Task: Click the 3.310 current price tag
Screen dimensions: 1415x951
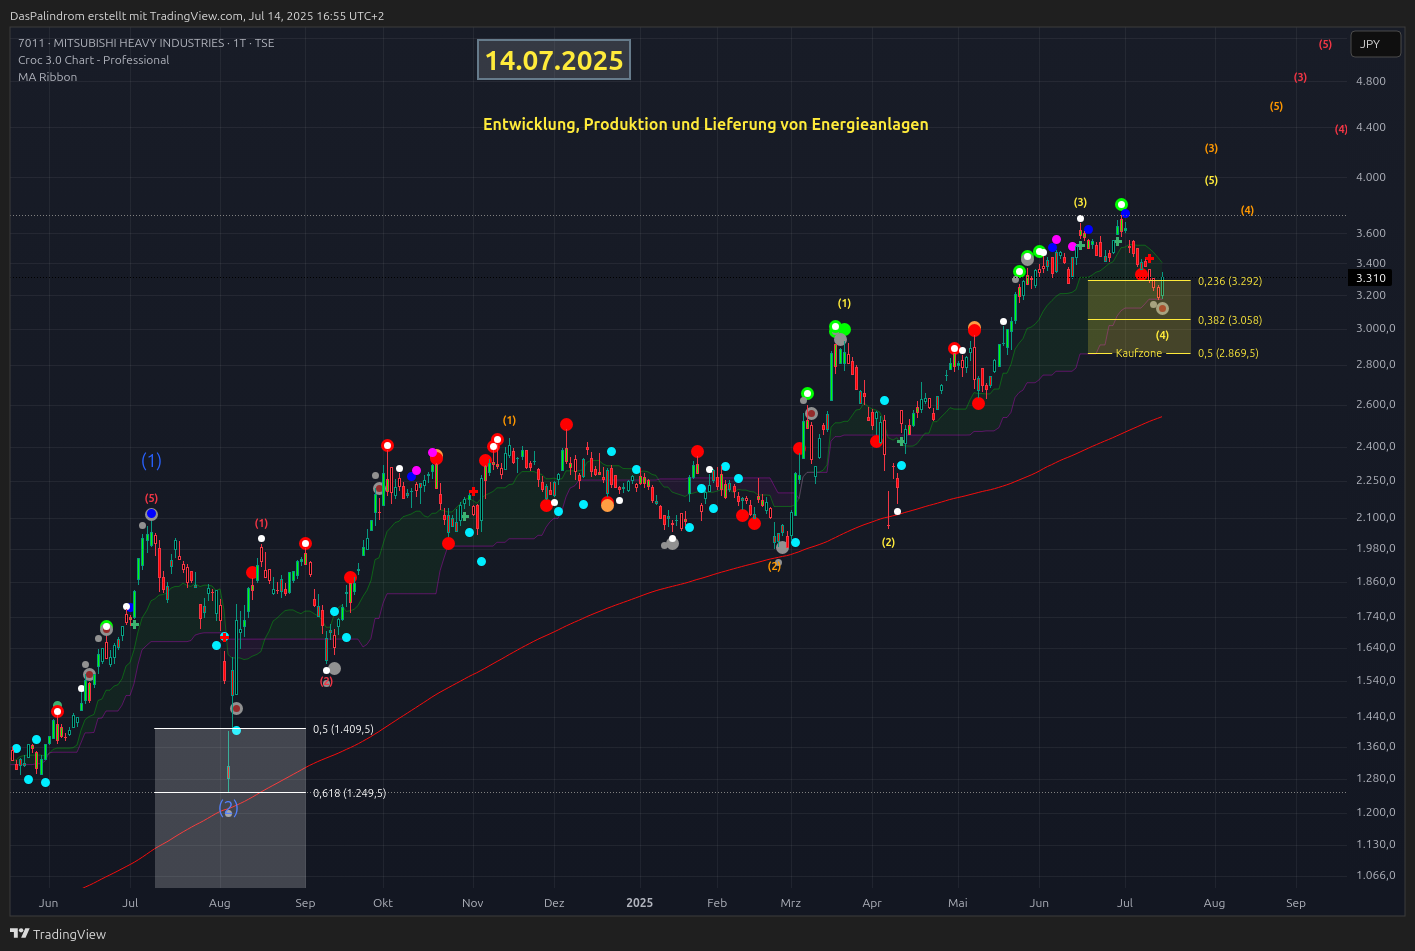Action: tap(1370, 278)
